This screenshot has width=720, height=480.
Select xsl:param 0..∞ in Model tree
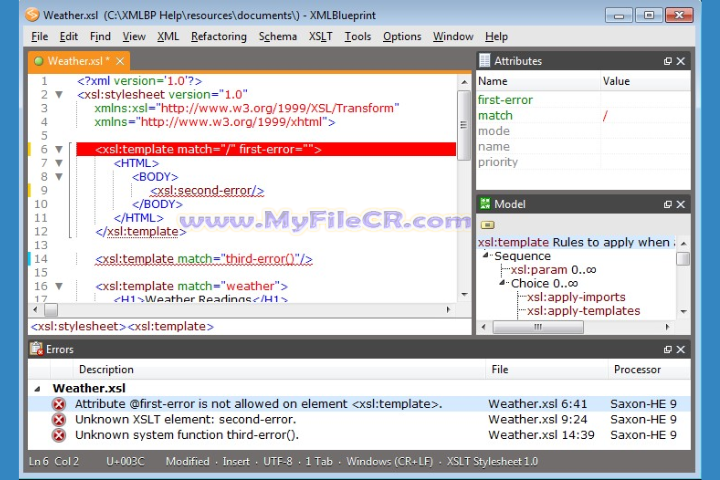553,270
